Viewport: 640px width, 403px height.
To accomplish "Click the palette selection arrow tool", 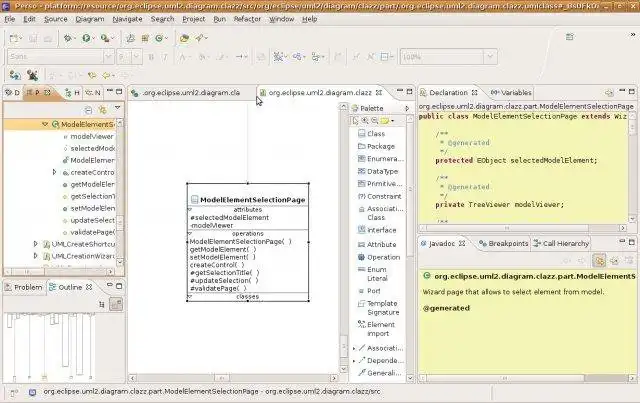I will tap(354, 121).
